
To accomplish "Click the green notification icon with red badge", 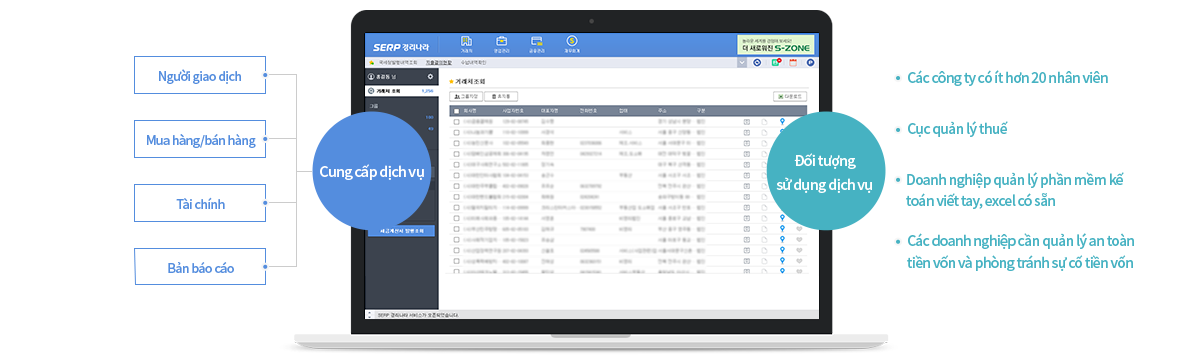I will 775,62.
